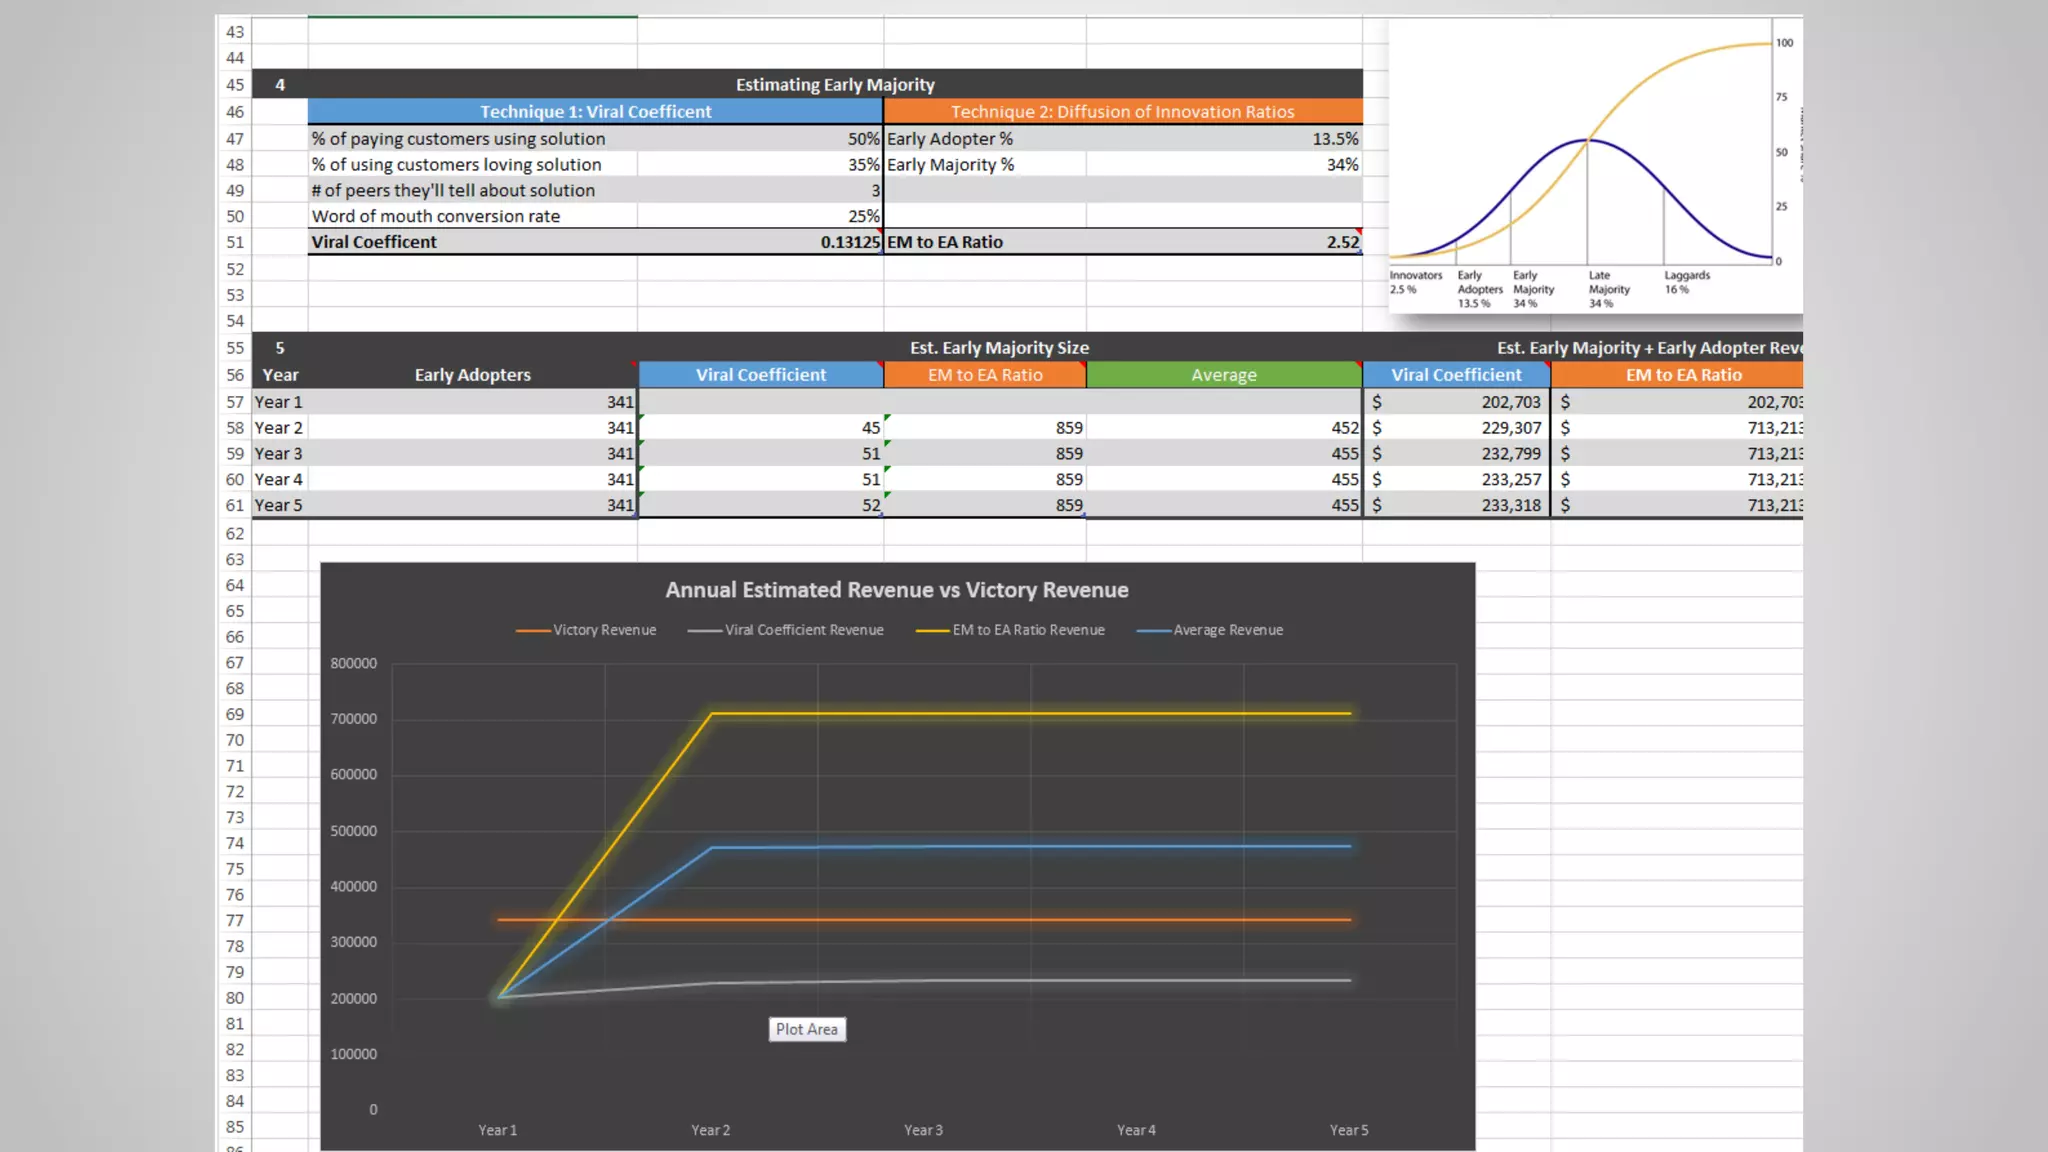Click the diffusion of innovation curve image
This screenshot has width=2048, height=1152.
1594,166
